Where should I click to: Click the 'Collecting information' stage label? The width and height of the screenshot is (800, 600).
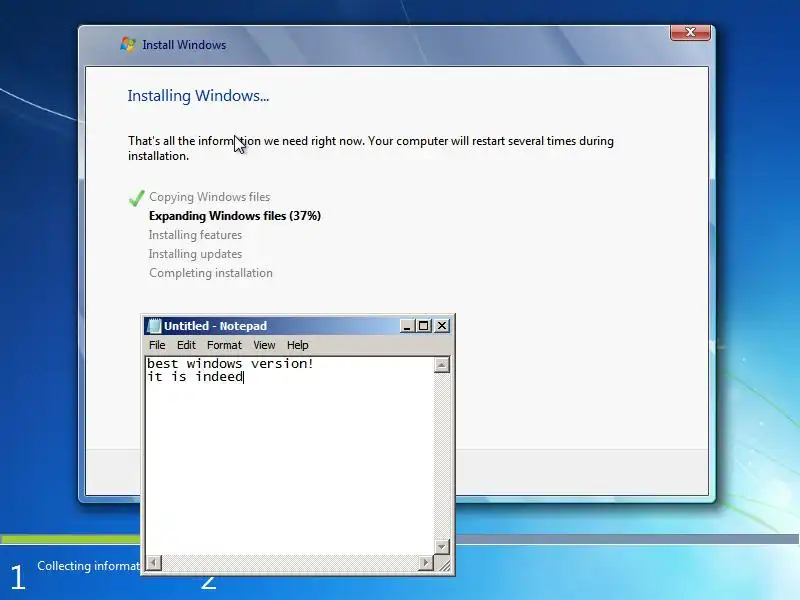(x=89, y=566)
